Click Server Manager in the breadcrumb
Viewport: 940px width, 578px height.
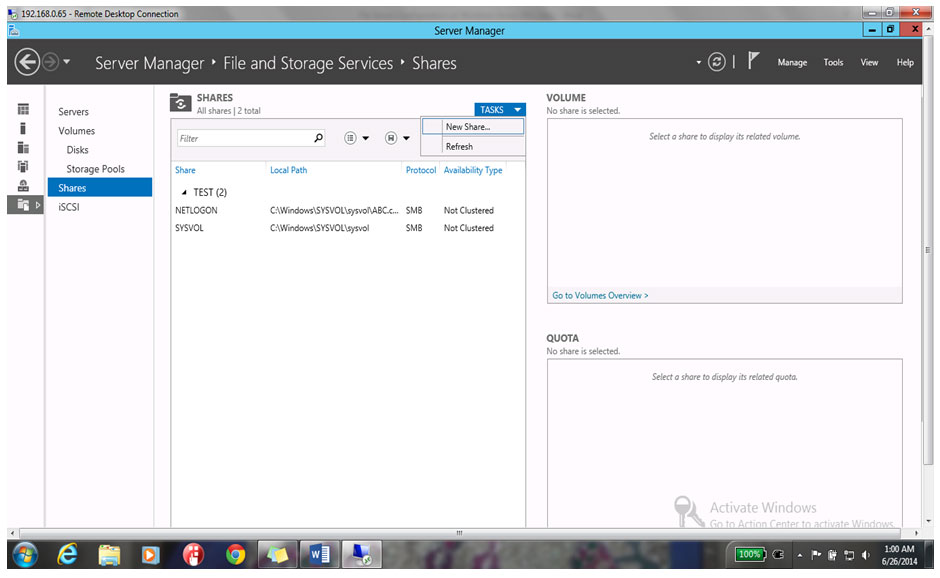[x=150, y=63]
